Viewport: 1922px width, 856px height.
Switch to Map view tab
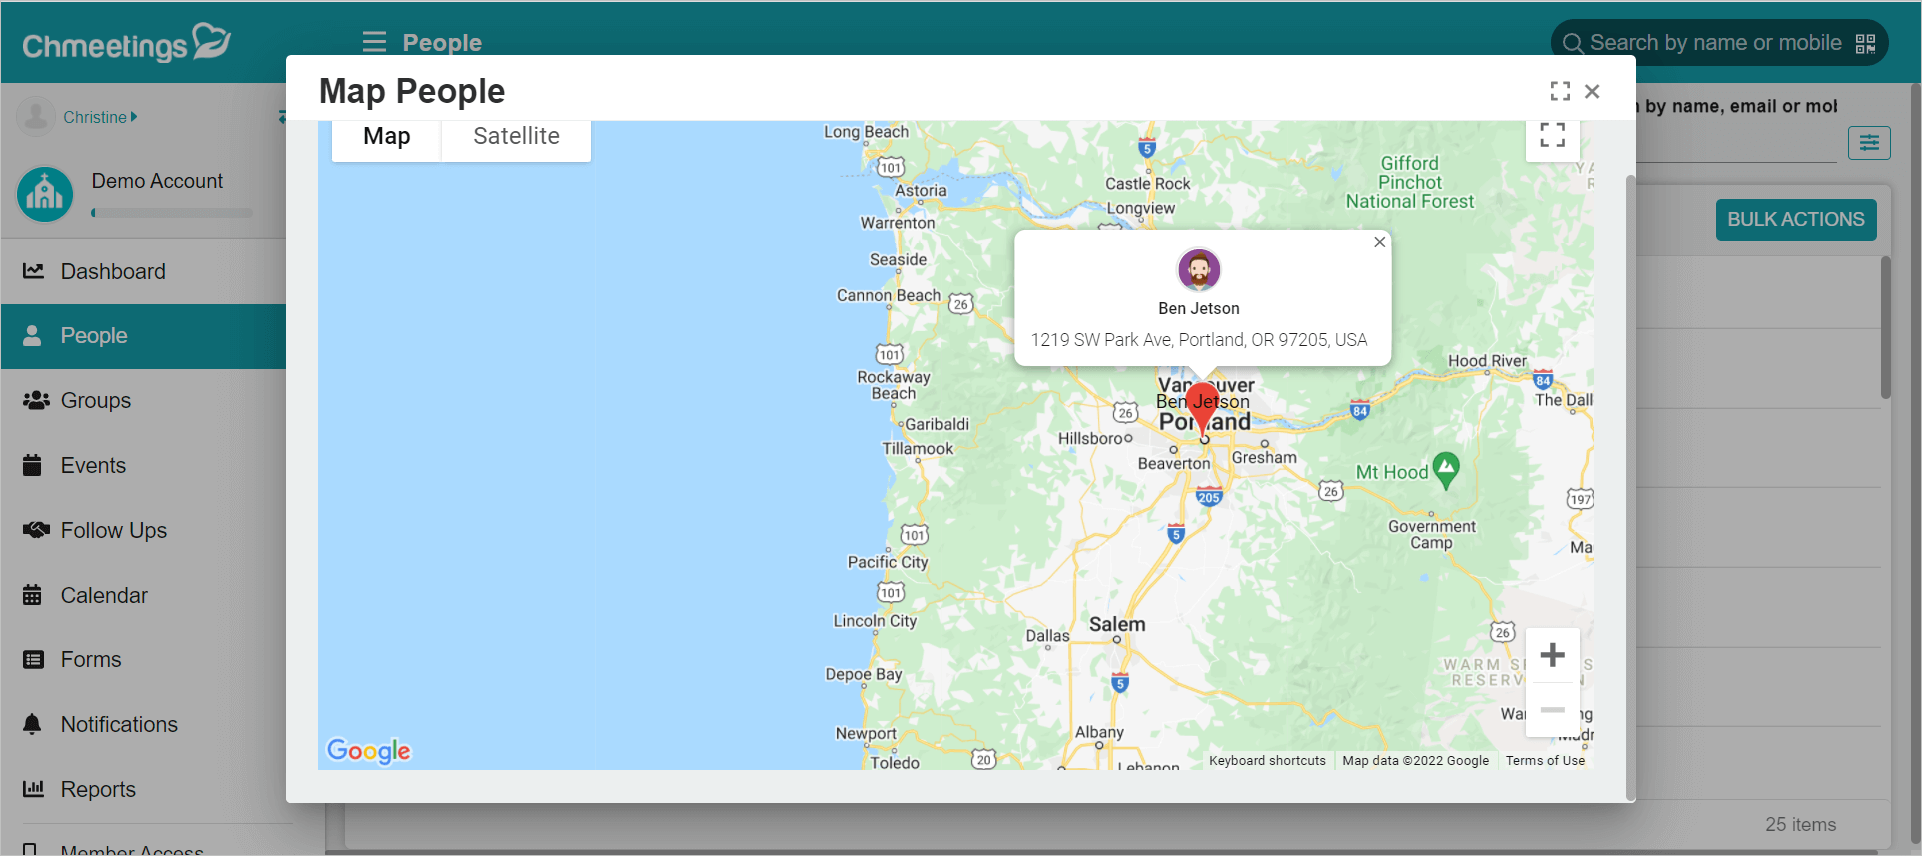point(387,137)
